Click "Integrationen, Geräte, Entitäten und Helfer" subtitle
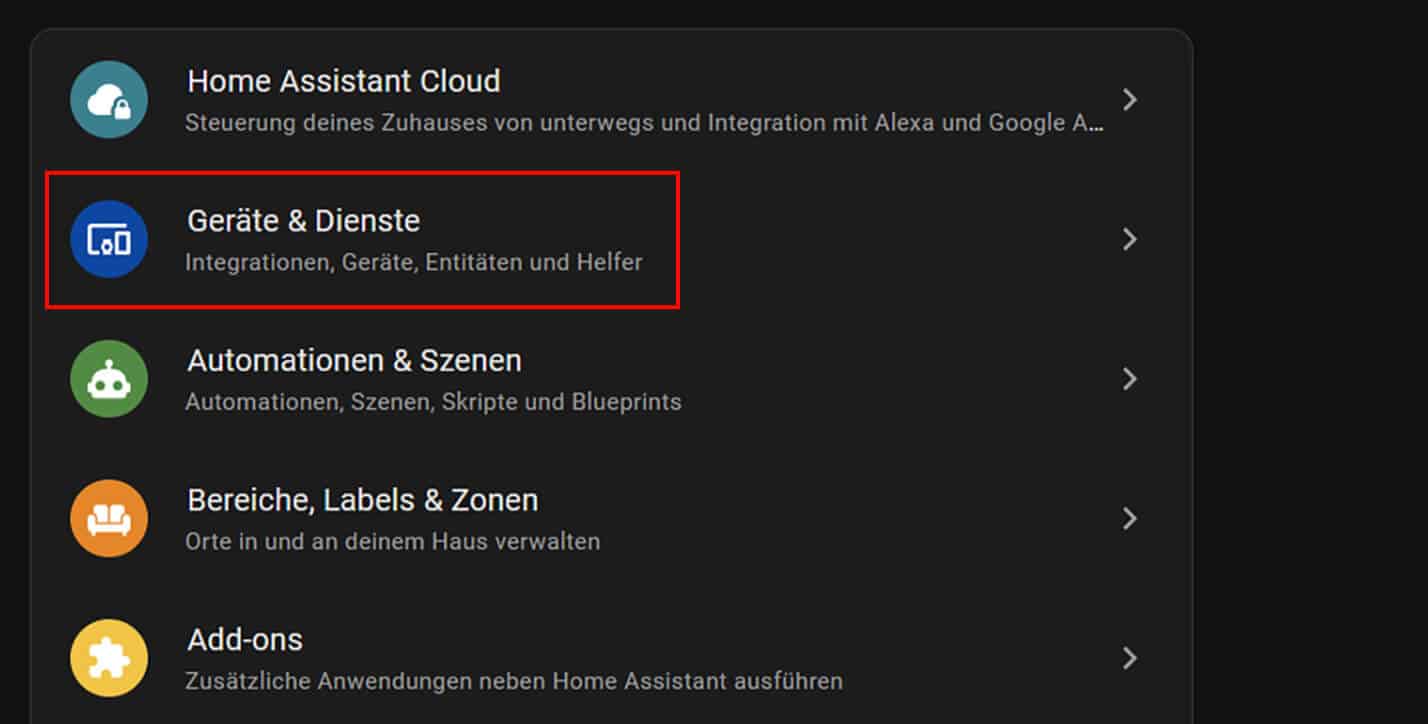 pyautogui.click(x=414, y=263)
